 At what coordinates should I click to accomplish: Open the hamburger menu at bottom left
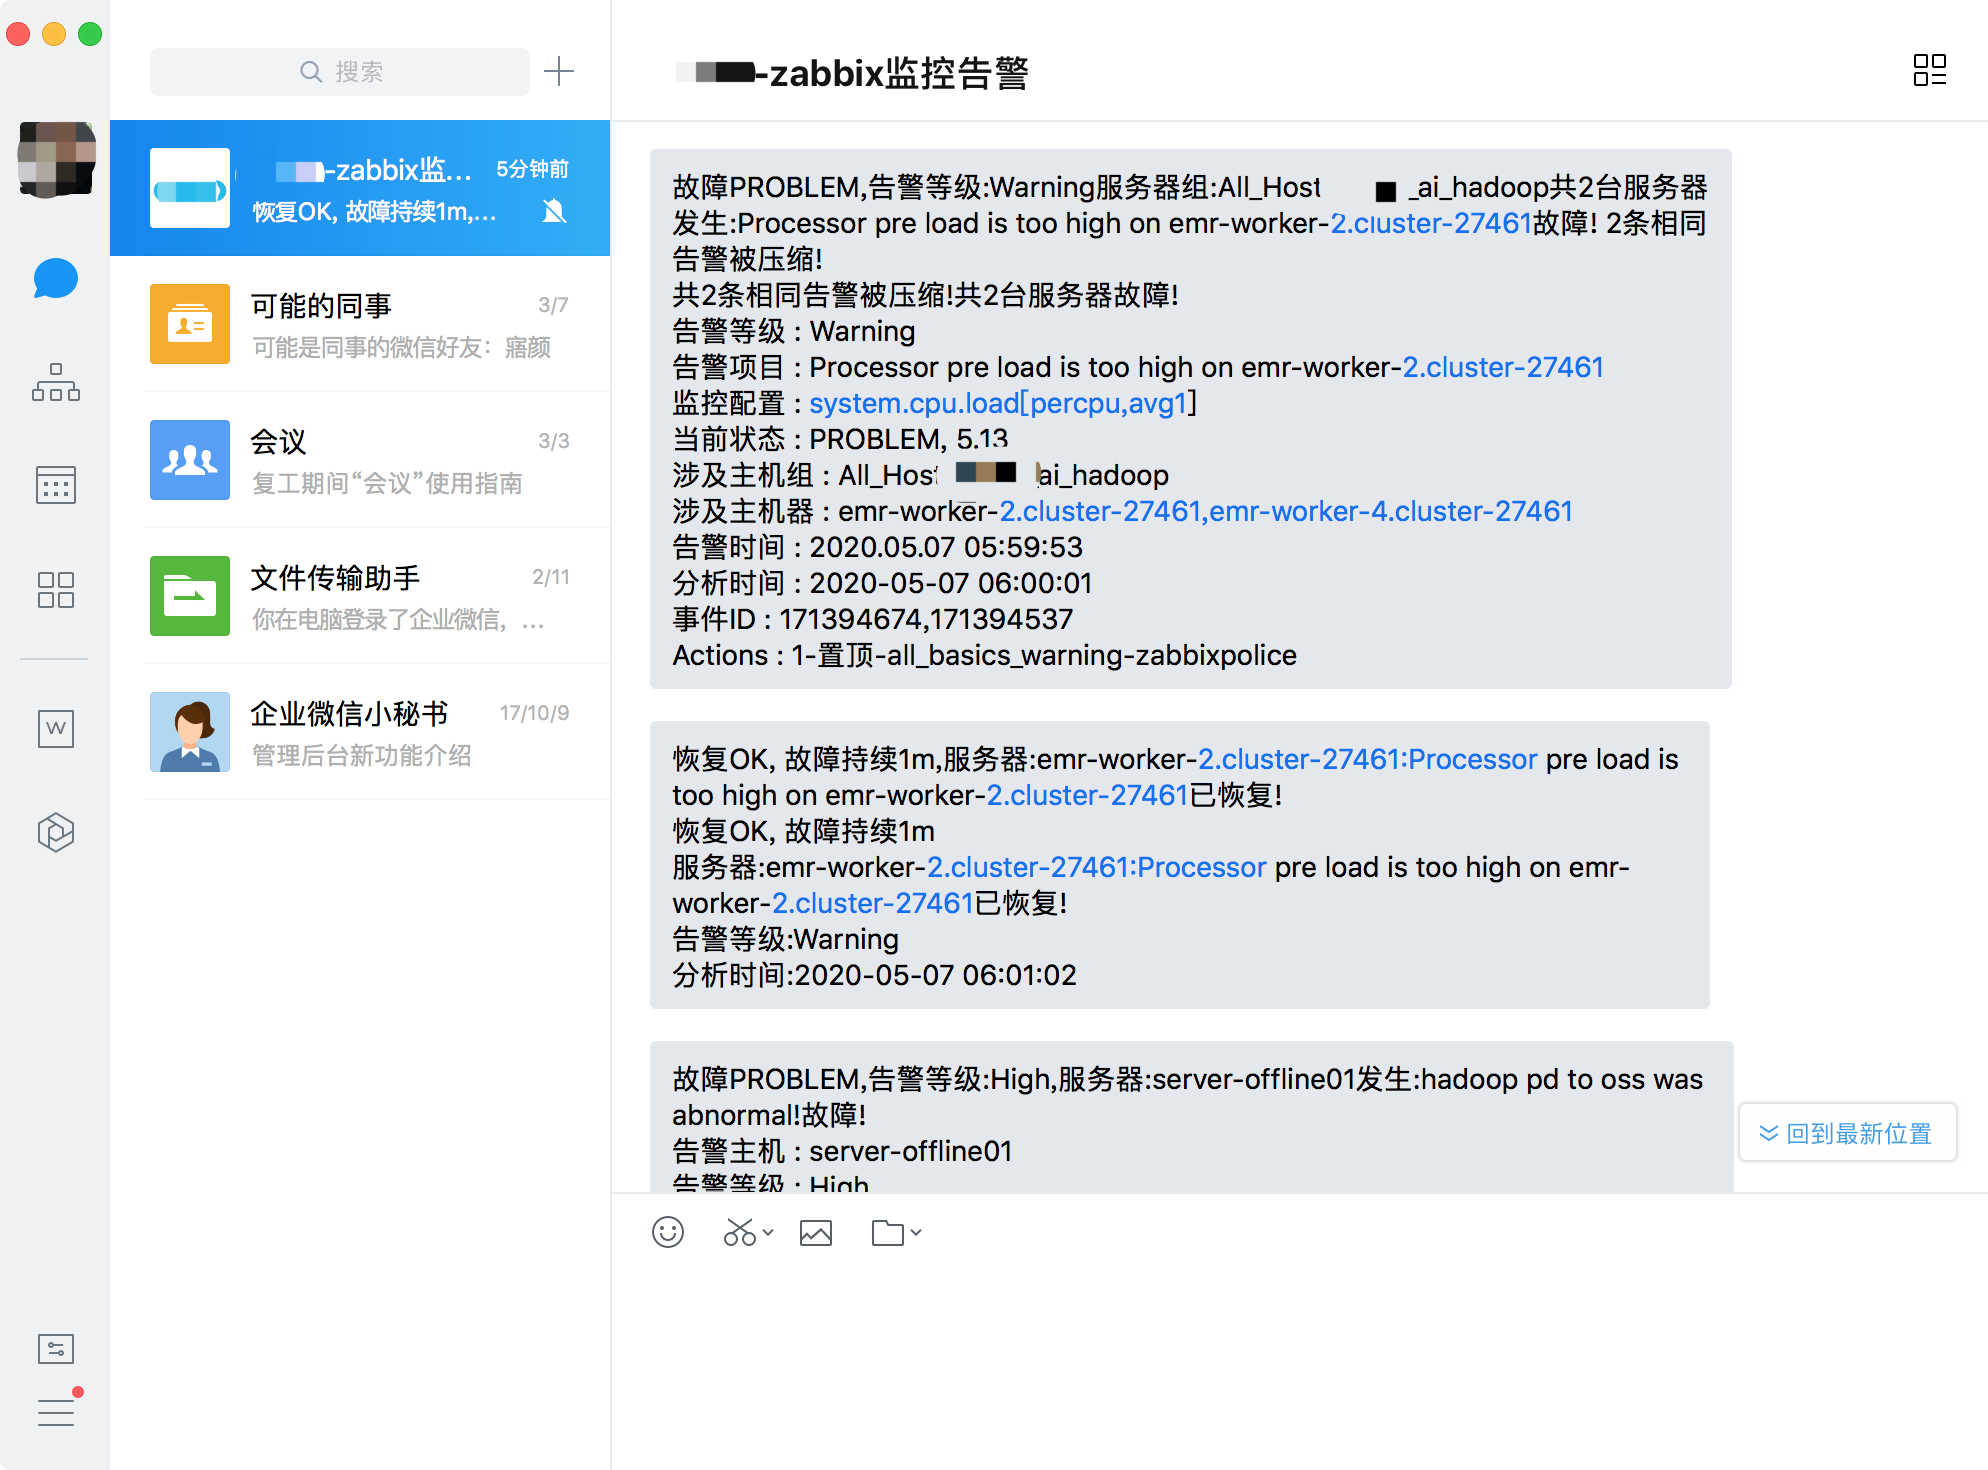pyautogui.click(x=55, y=1413)
